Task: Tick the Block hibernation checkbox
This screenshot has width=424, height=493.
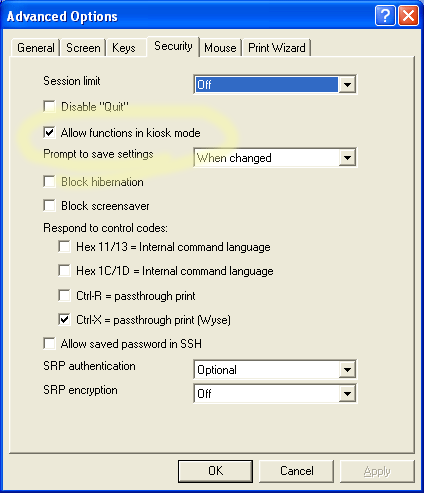Action: pos(49,182)
